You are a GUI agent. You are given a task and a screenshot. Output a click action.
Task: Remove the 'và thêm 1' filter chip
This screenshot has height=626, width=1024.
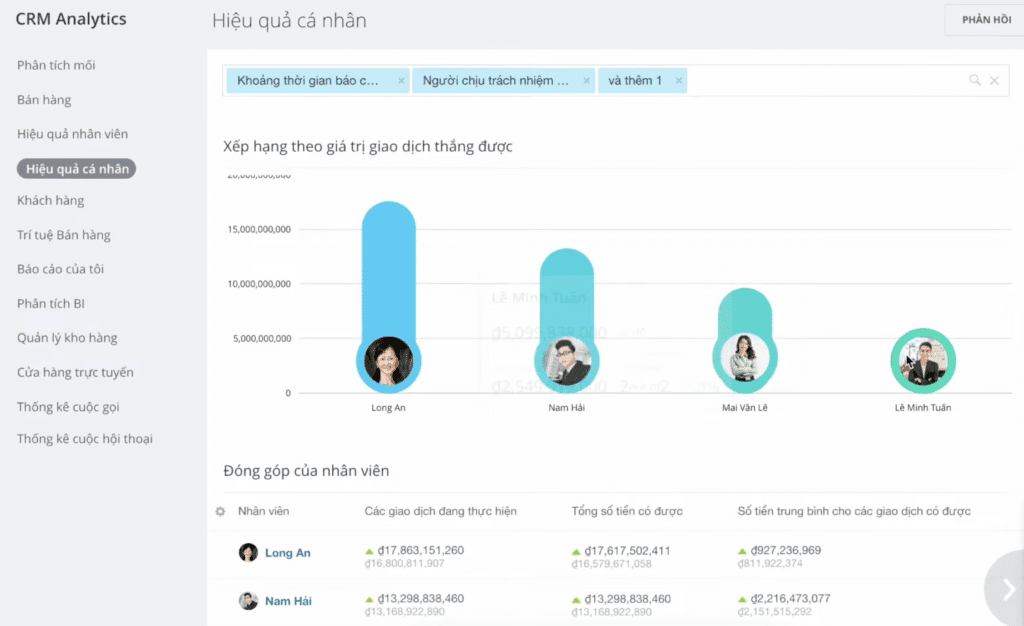[679, 81]
